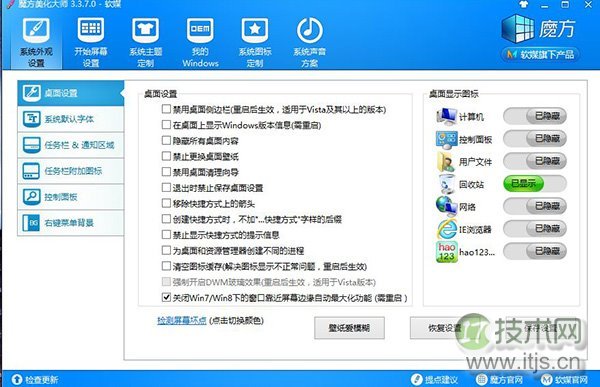The image size is (600, 387).
Task: Click 壁纸变模糊 button
Action: point(349,328)
